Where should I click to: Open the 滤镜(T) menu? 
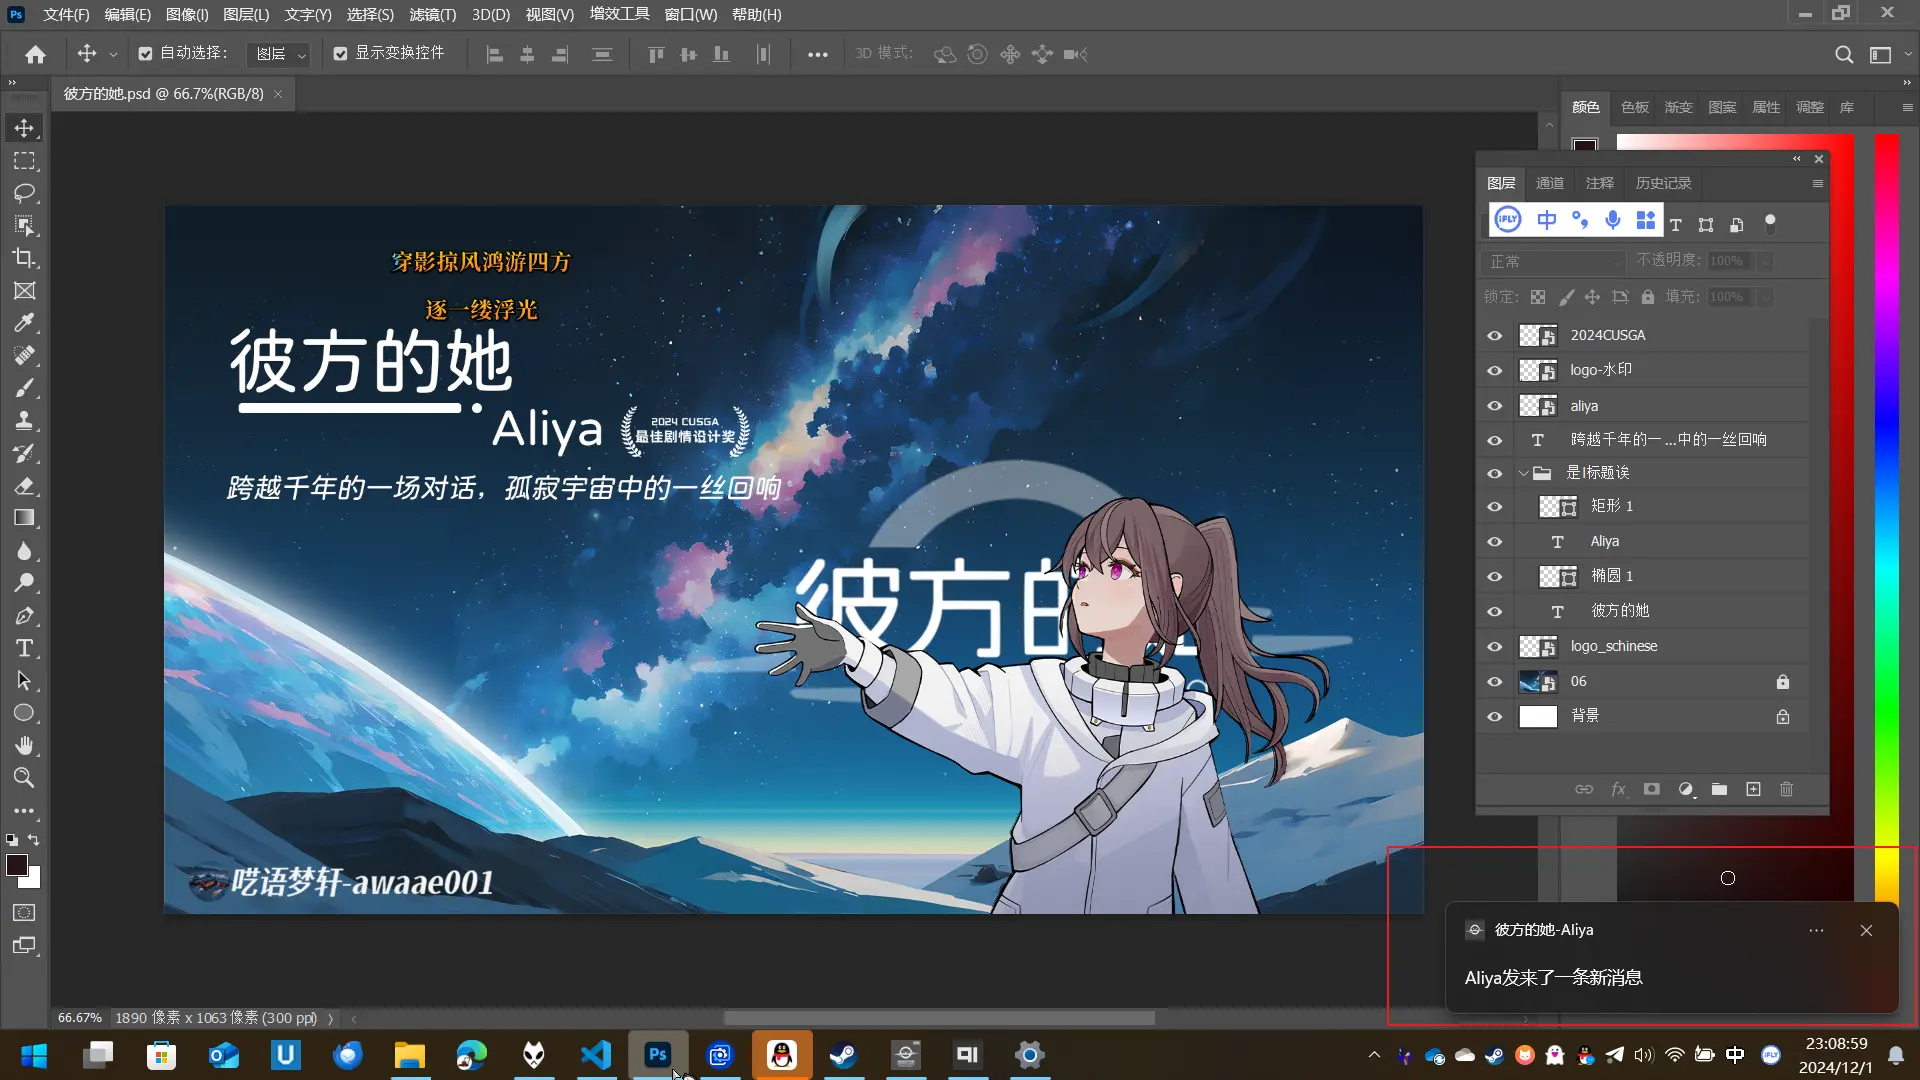click(432, 15)
